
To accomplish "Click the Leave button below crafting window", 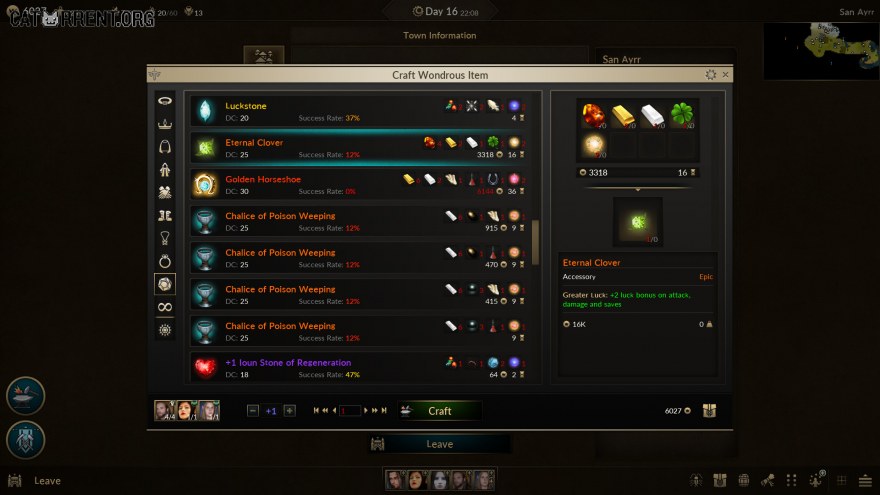I will click(x=439, y=444).
